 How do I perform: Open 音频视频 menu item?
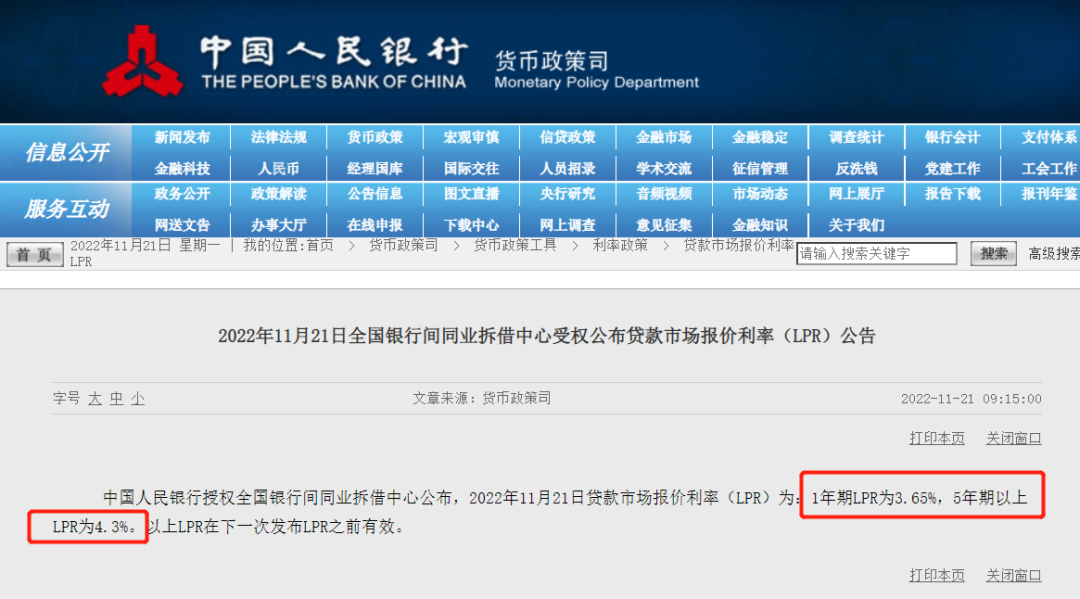[664, 194]
